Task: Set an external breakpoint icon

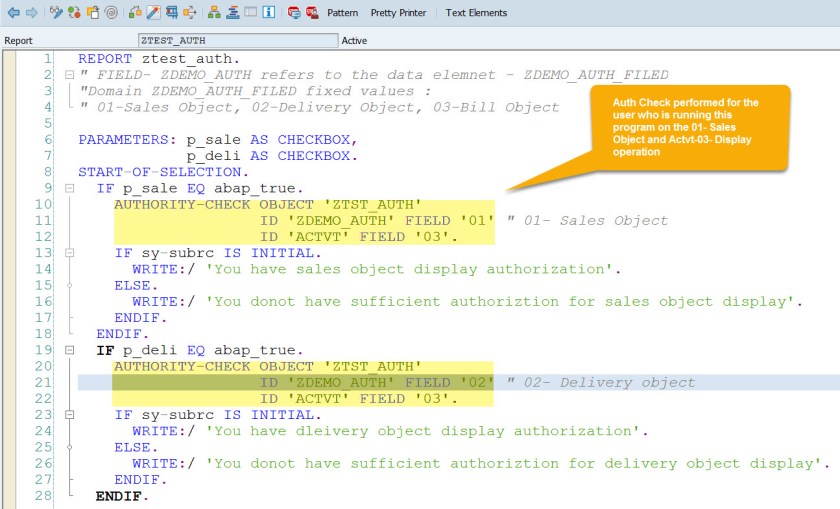Action: coord(312,13)
